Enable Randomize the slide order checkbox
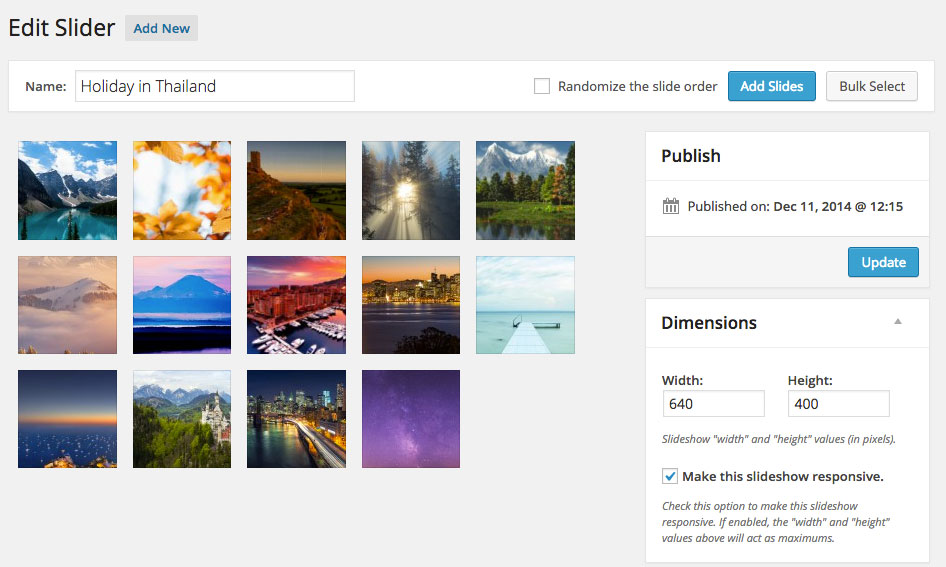 click(542, 86)
